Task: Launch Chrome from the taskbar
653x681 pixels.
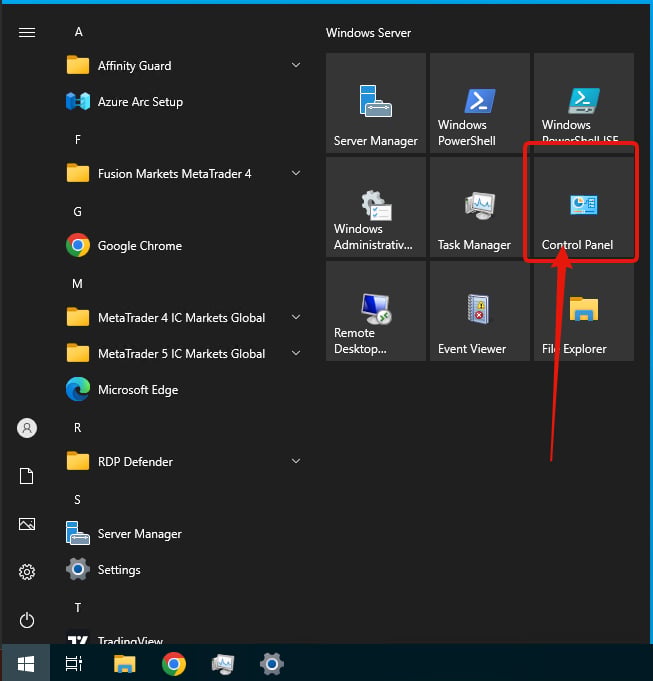Action: (x=174, y=664)
